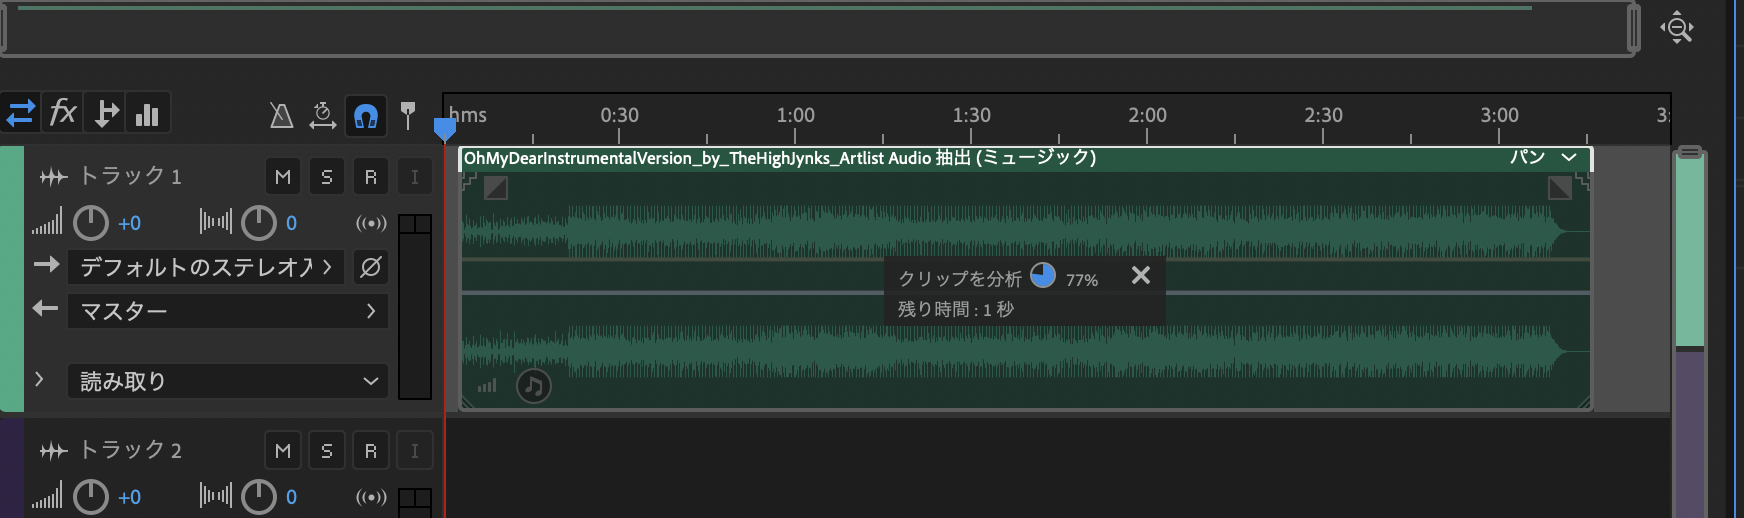Screen dimensions: 1744x518
Task: Click the horizontal zoom navigator bar
Action: tap(820, 29)
